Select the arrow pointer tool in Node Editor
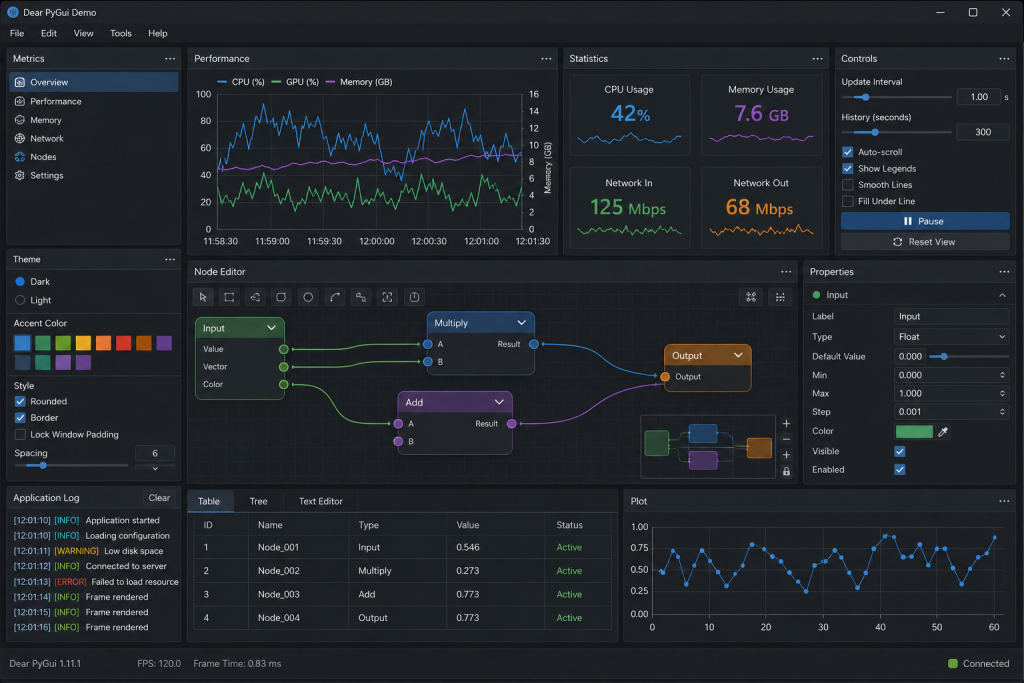 point(203,297)
